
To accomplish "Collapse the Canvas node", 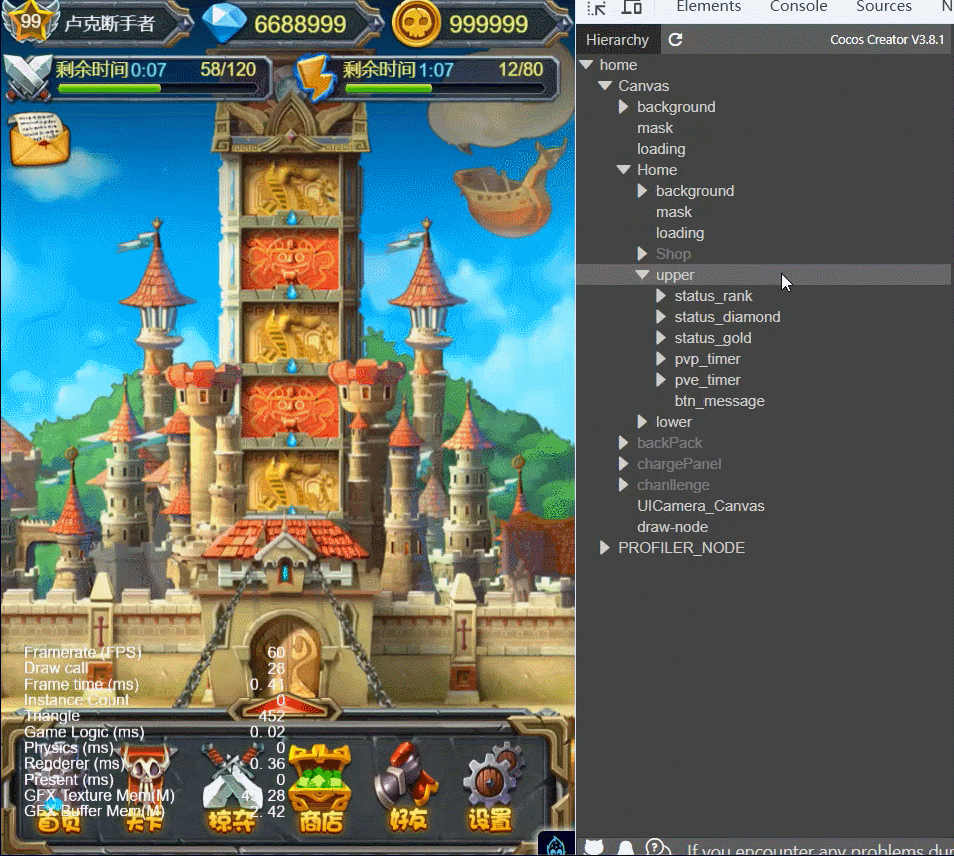I will click(605, 86).
